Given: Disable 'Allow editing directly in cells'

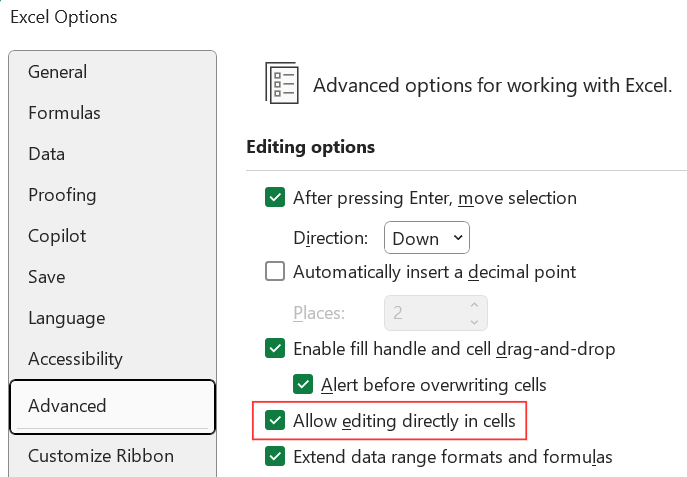Looking at the screenshot, I should 275,421.
